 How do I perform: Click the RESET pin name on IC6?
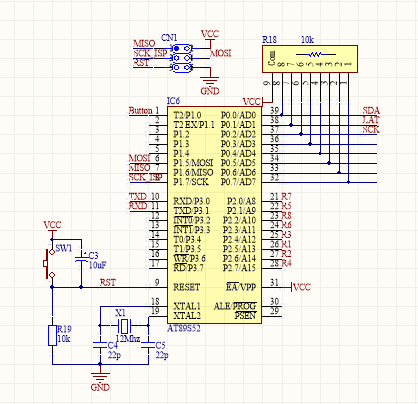(187, 287)
